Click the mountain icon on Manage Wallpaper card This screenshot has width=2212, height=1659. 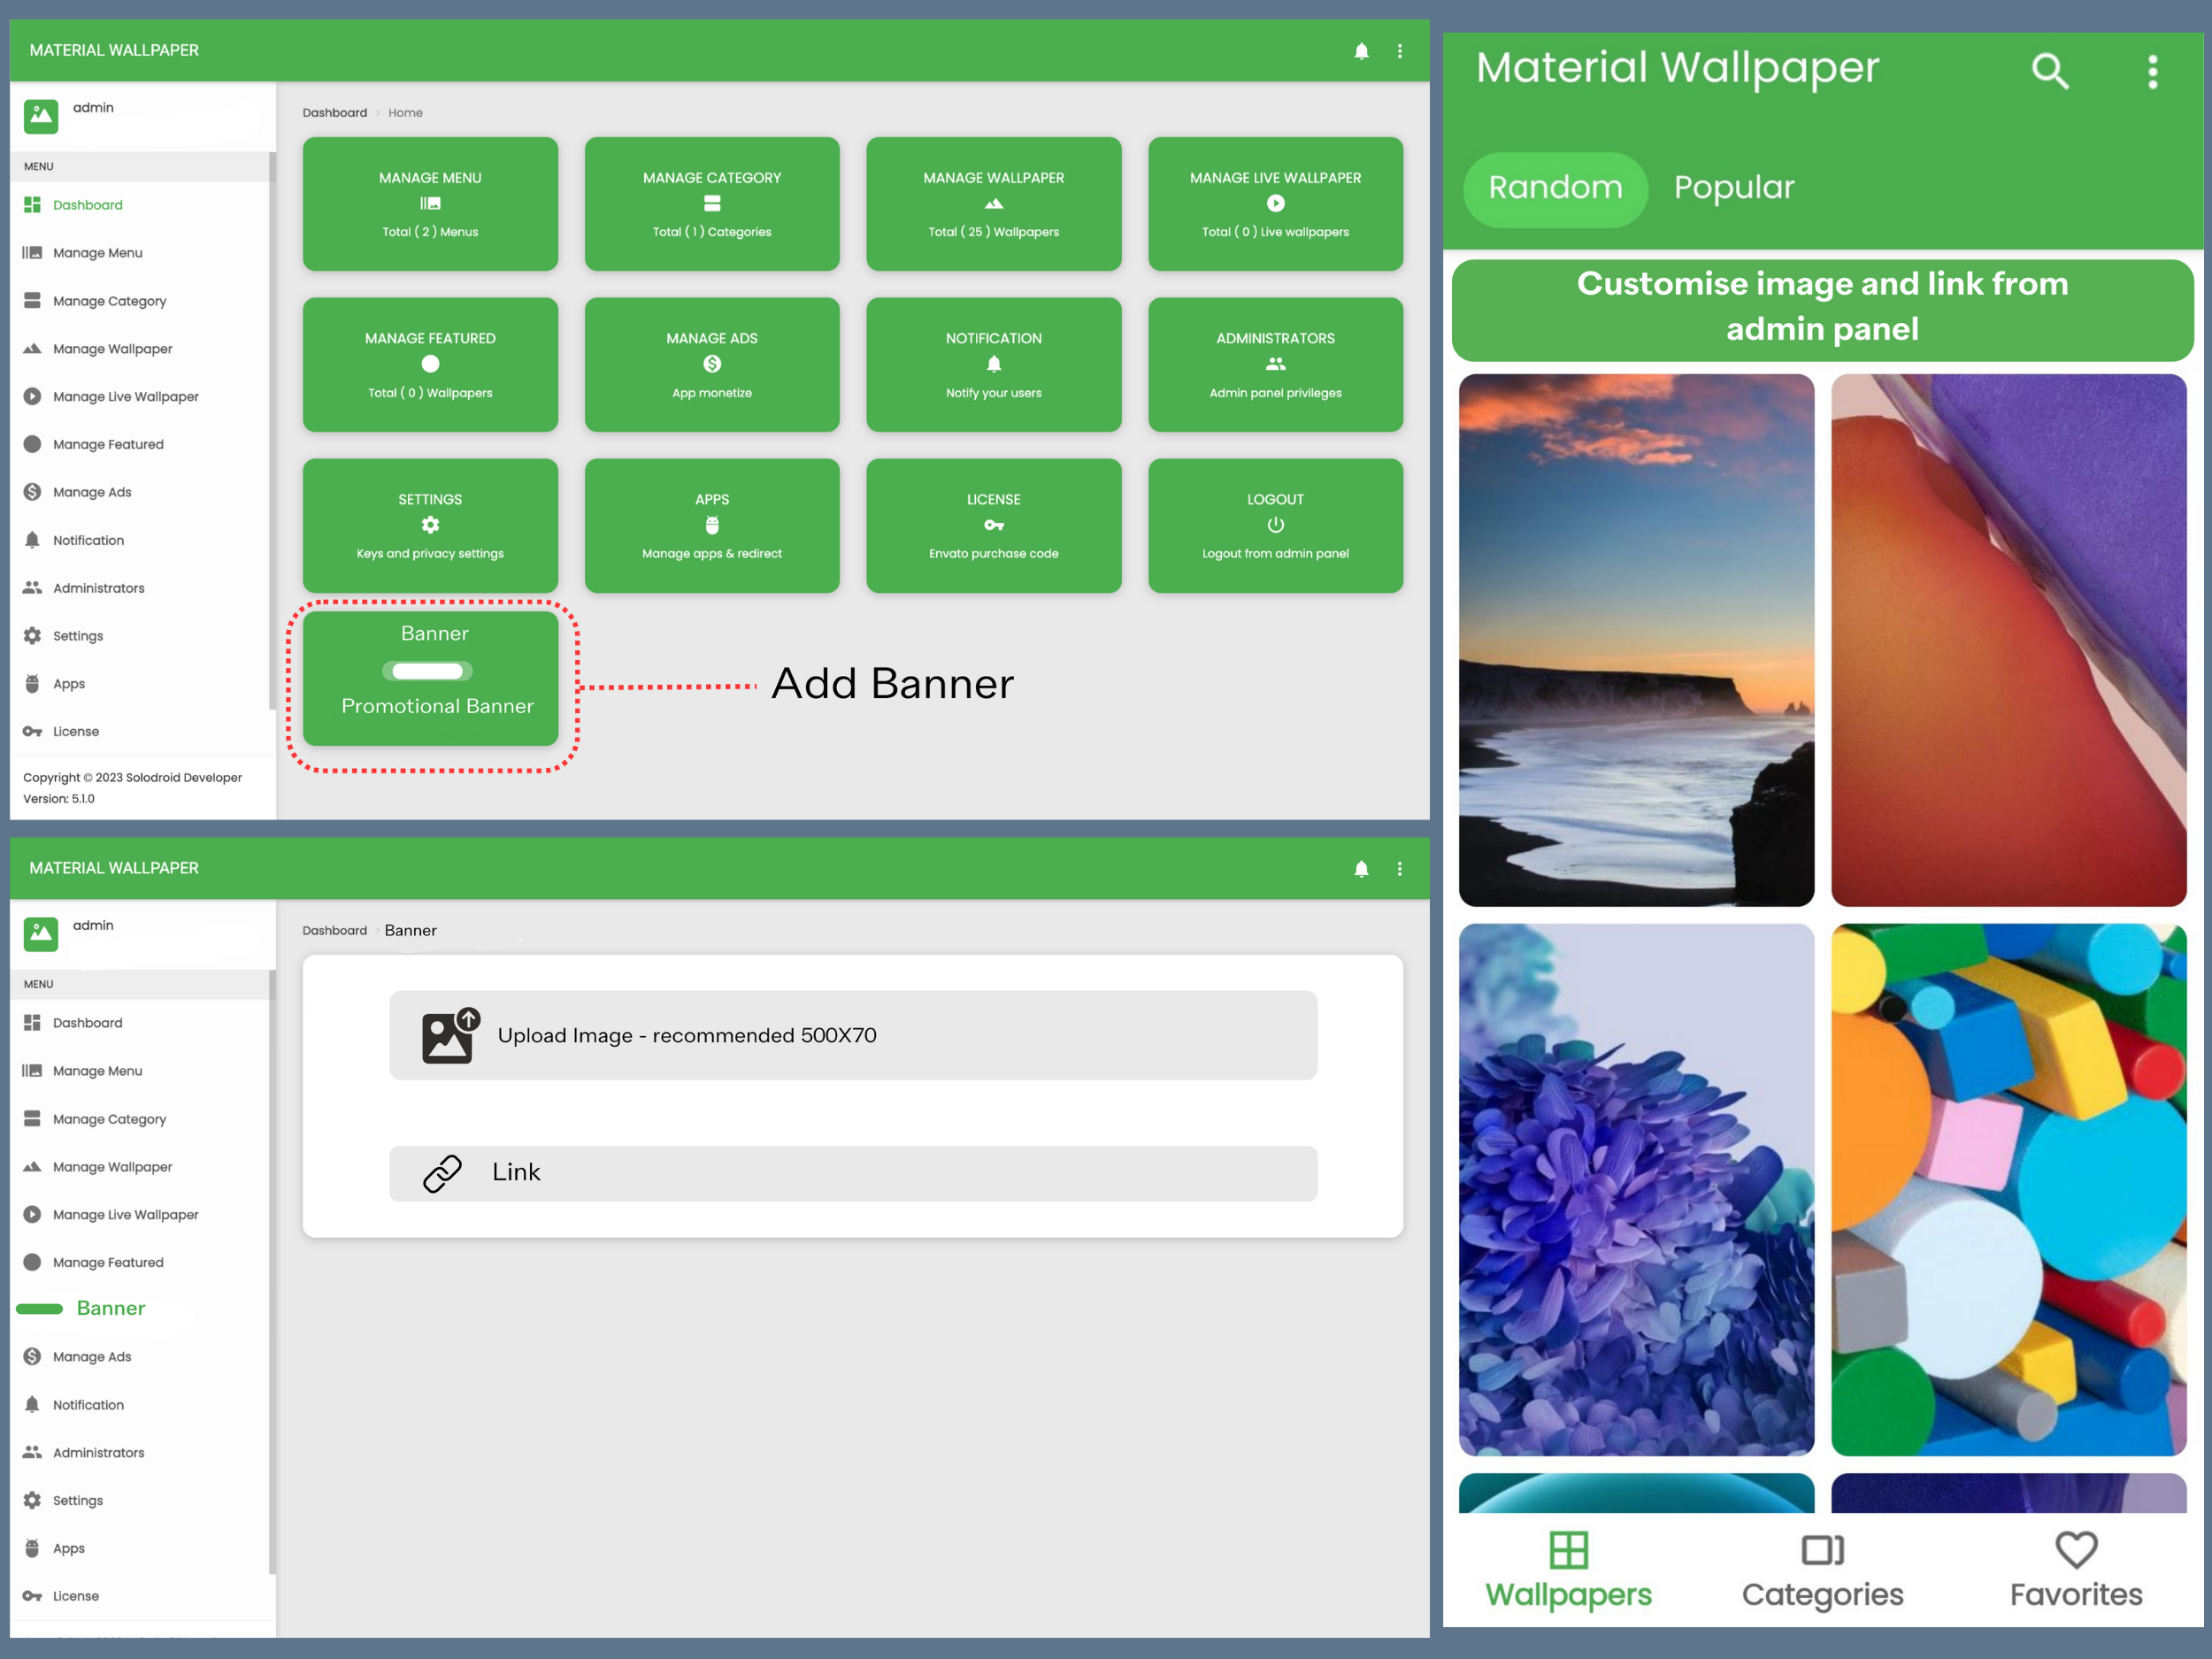coord(993,204)
